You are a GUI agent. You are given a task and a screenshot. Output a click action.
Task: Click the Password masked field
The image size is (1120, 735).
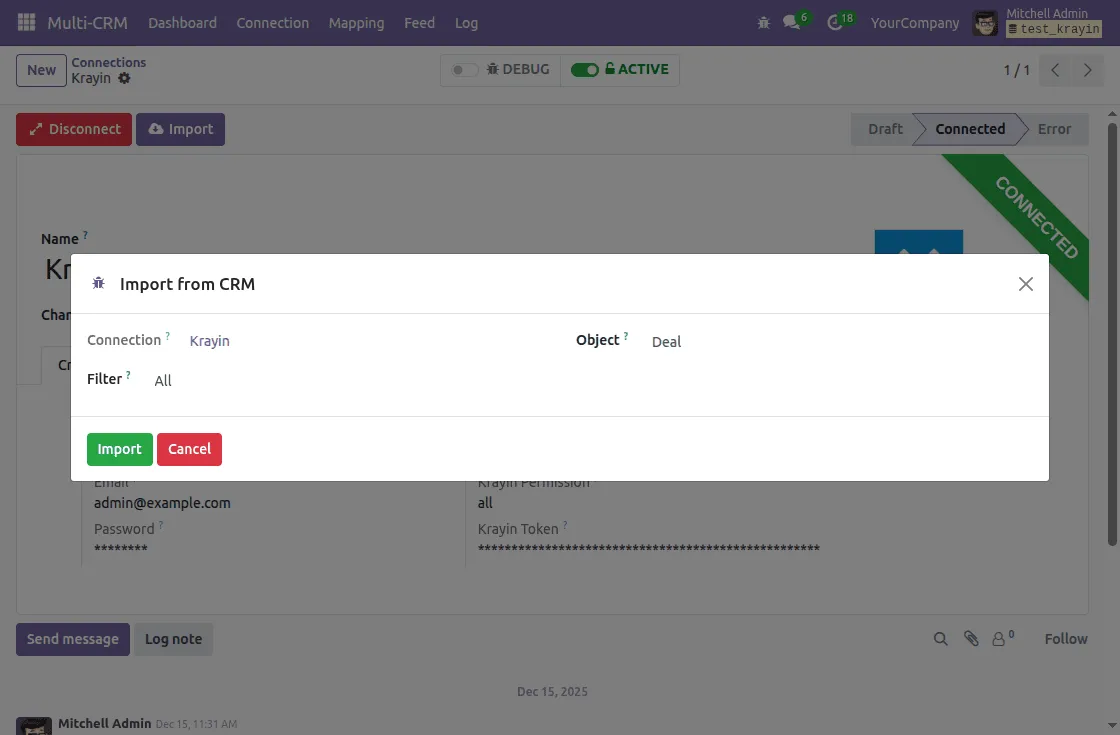click(x=121, y=549)
